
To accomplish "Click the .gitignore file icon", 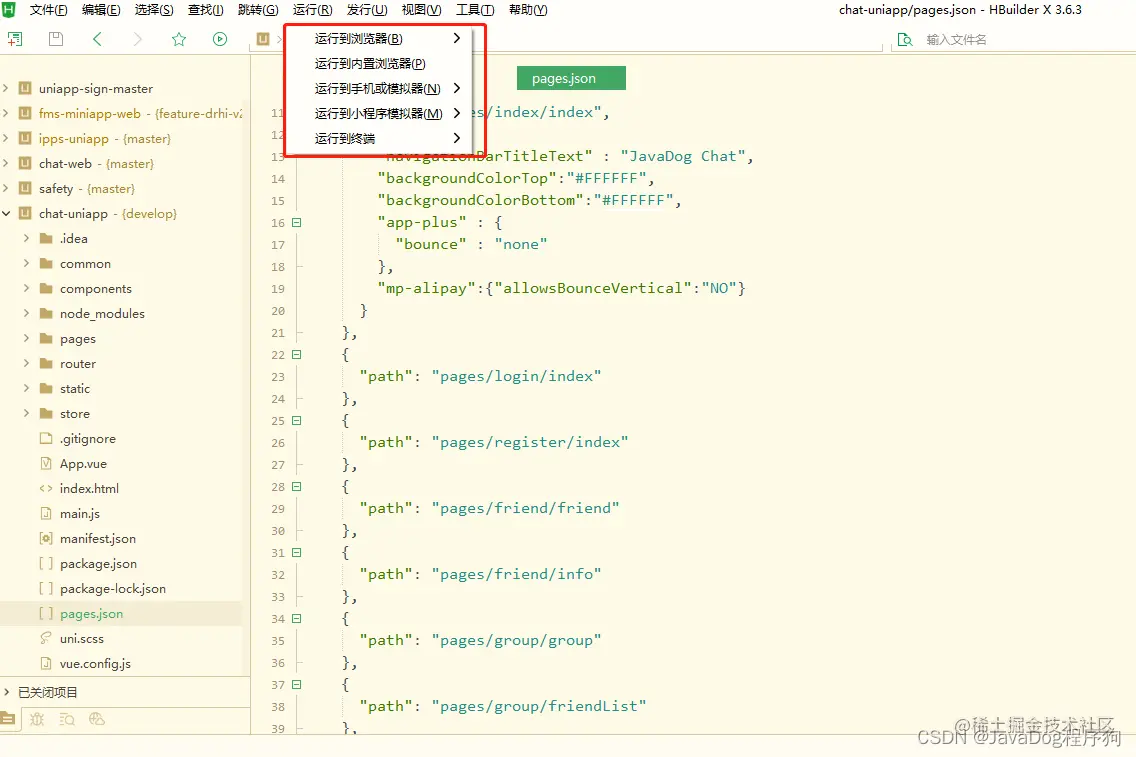I will click(x=46, y=438).
